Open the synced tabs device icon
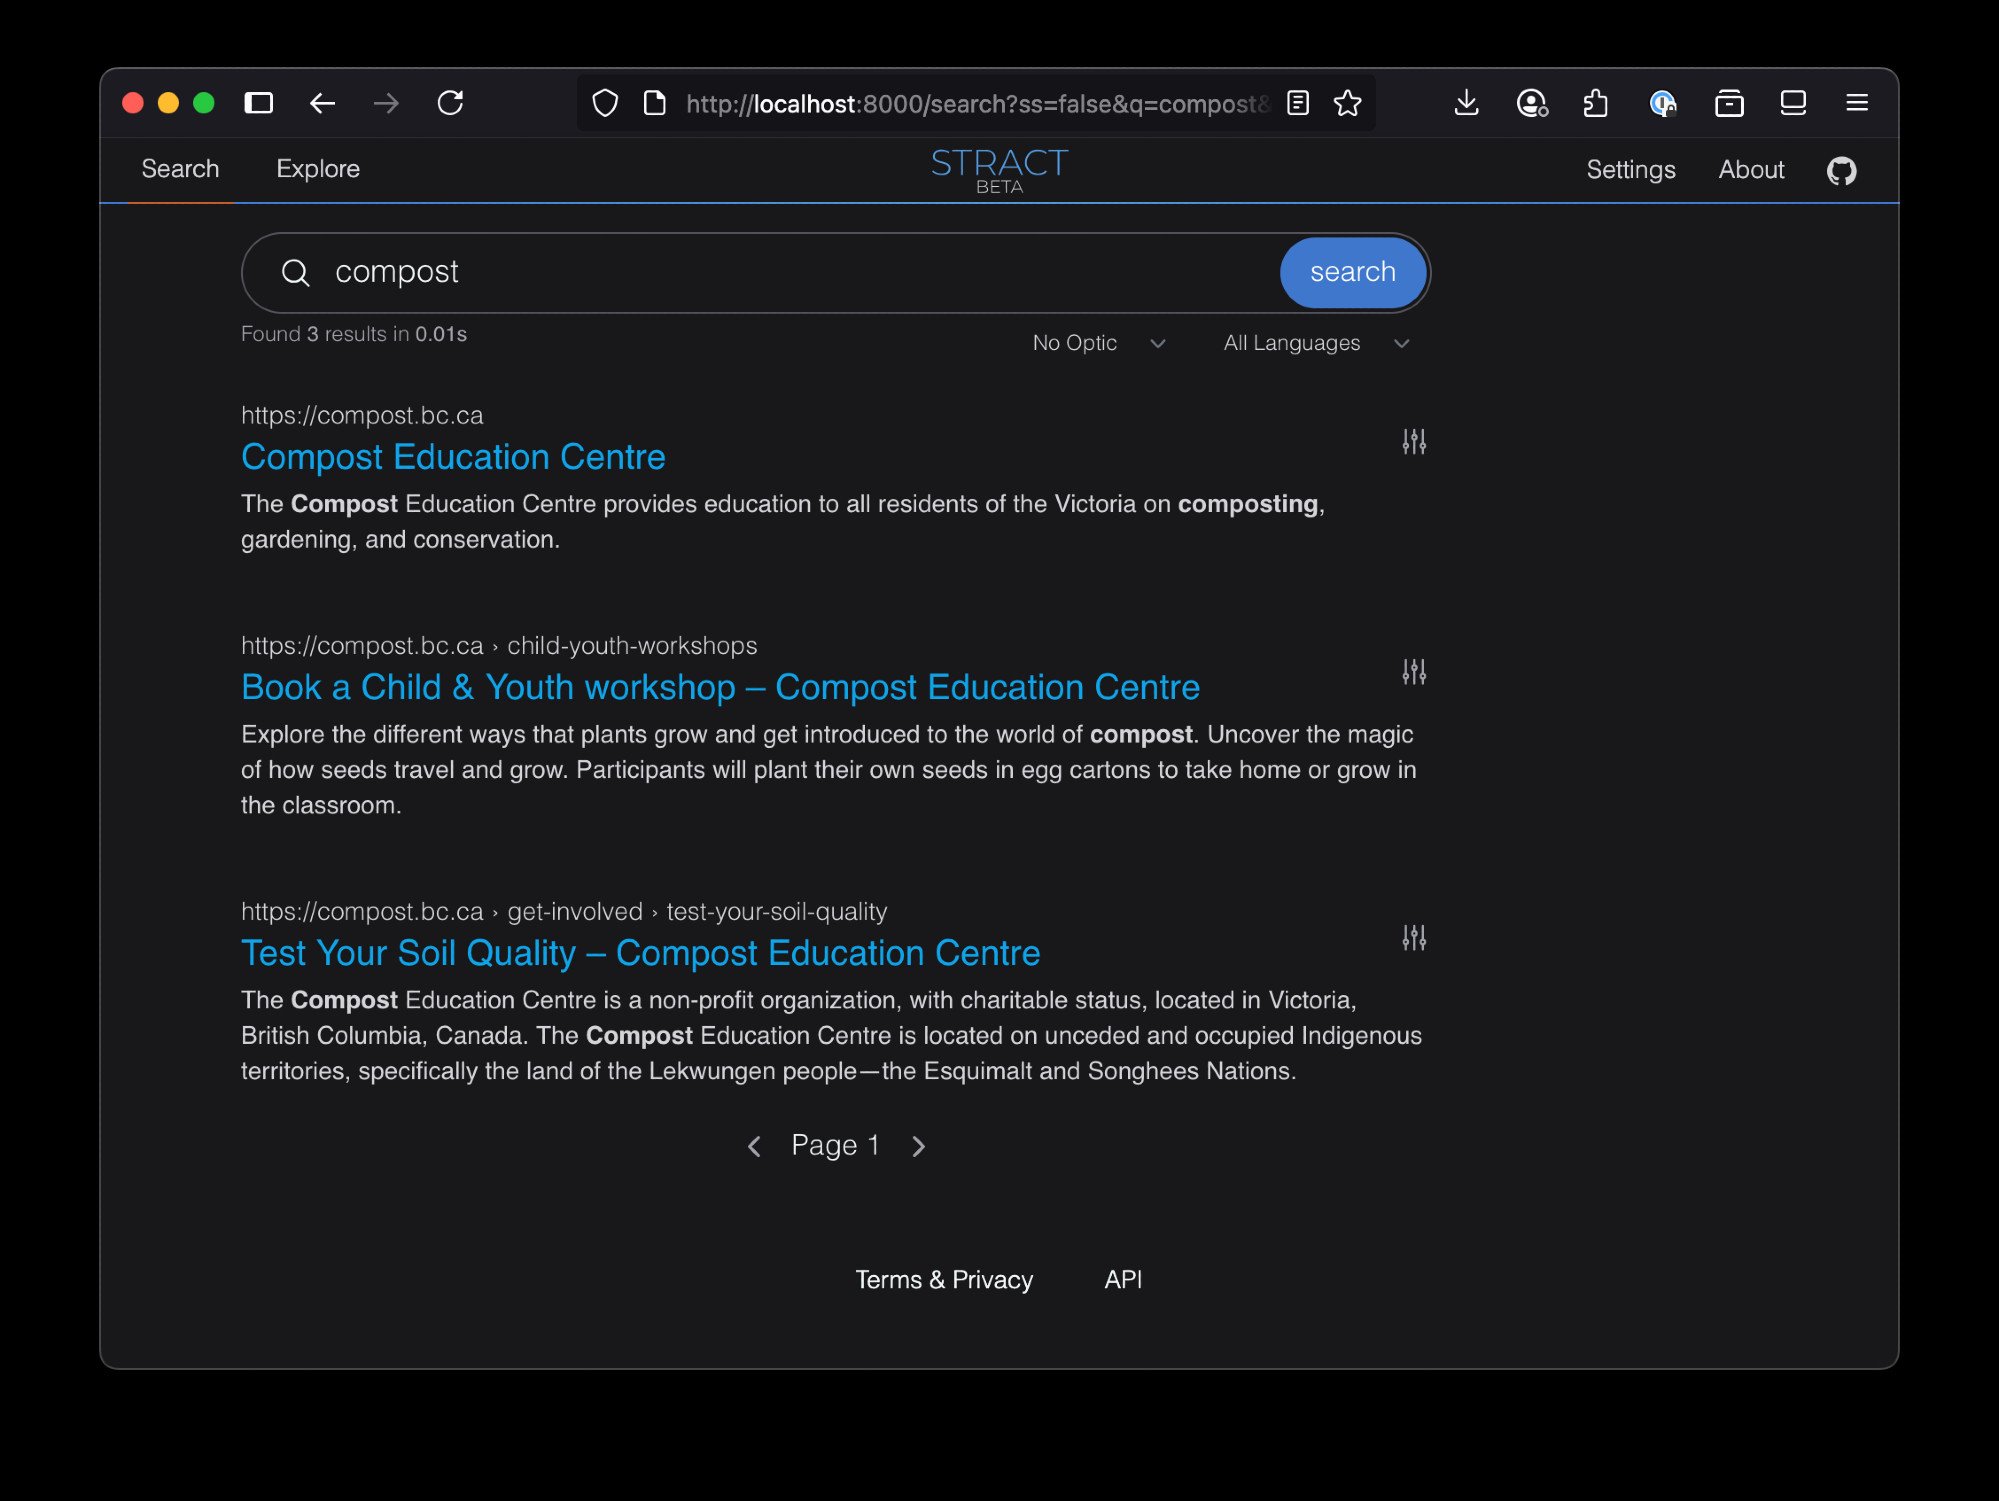The width and height of the screenshot is (1999, 1501). click(x=1793, y=103)
